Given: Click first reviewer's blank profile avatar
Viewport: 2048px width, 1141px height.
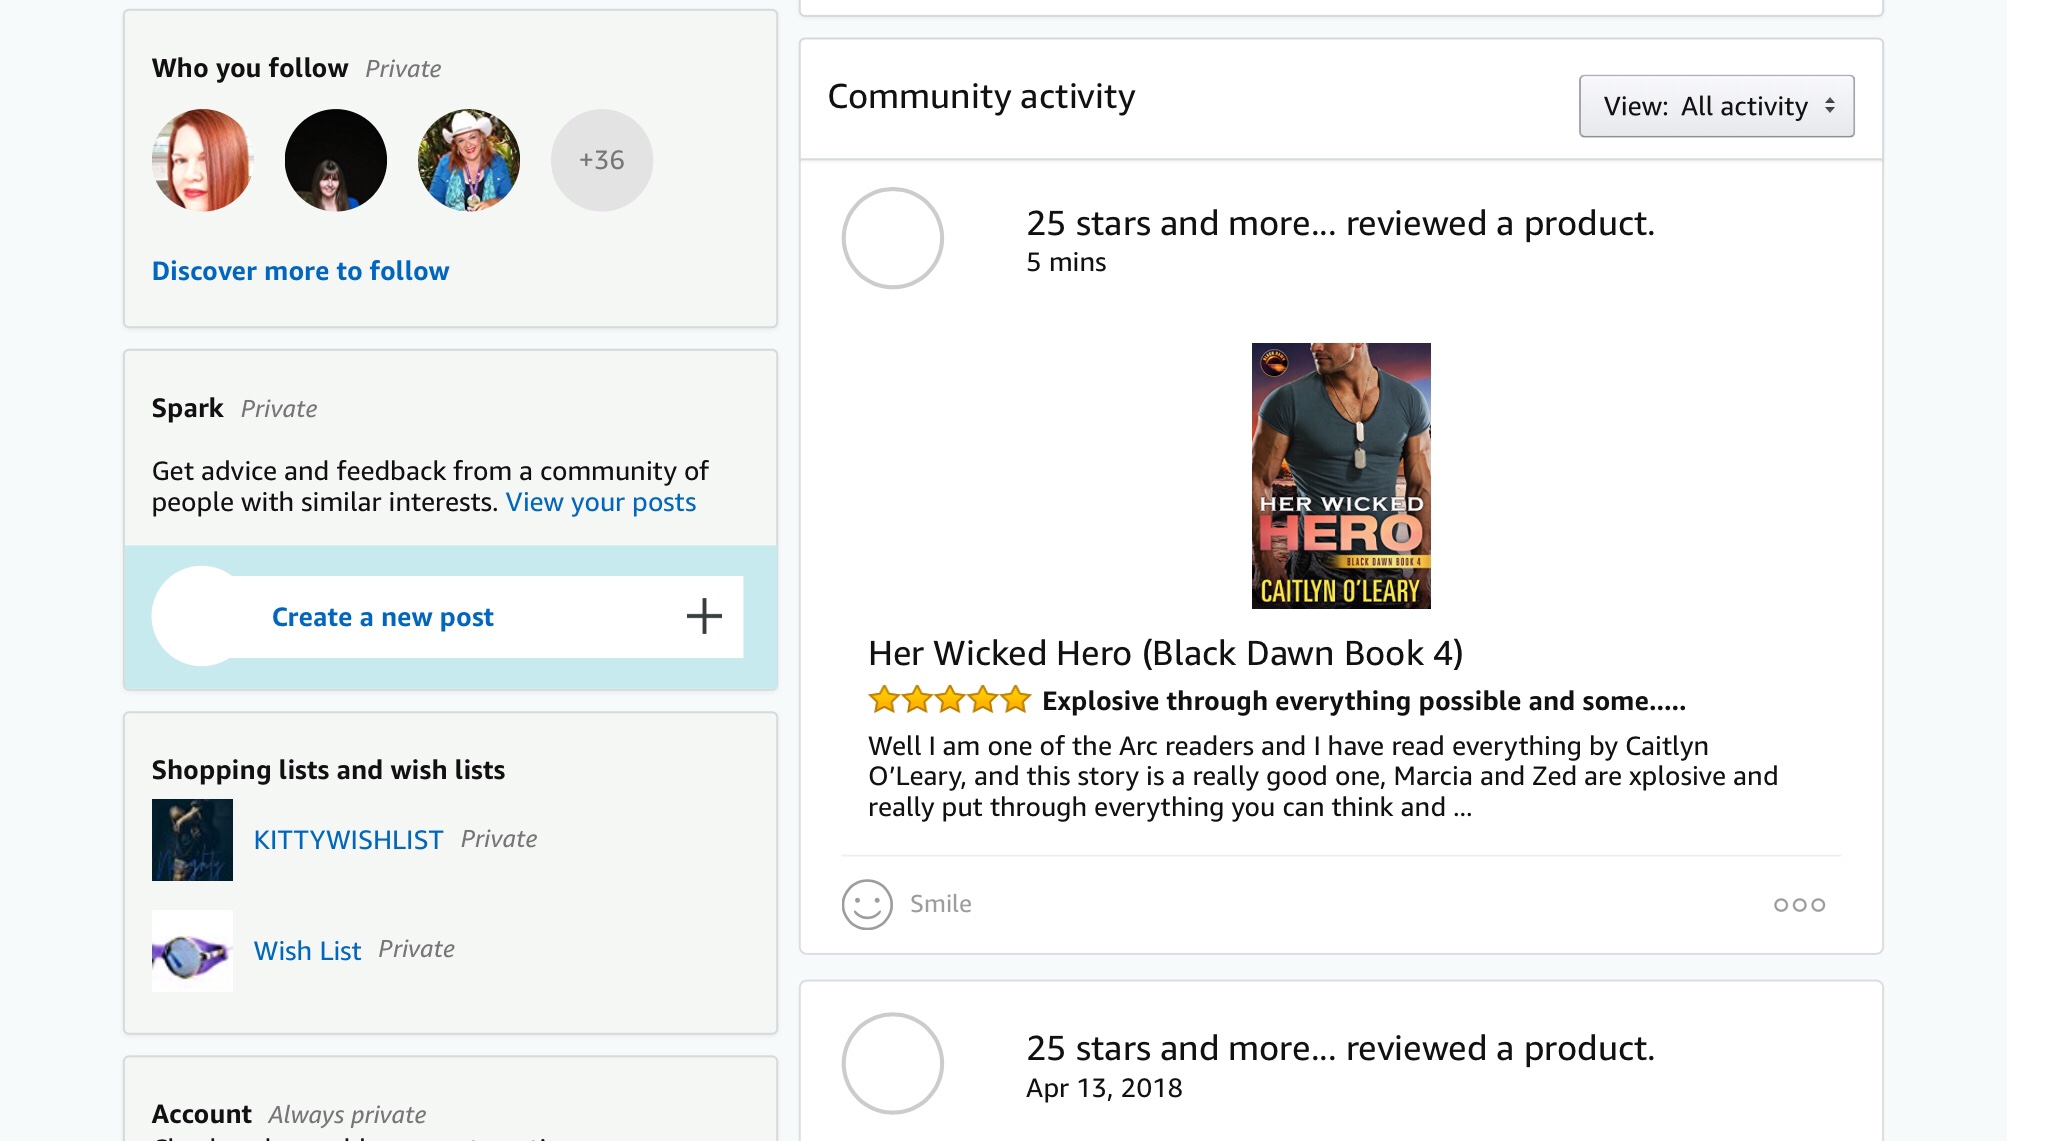Looking at the screenshot, I should point(892,238).
